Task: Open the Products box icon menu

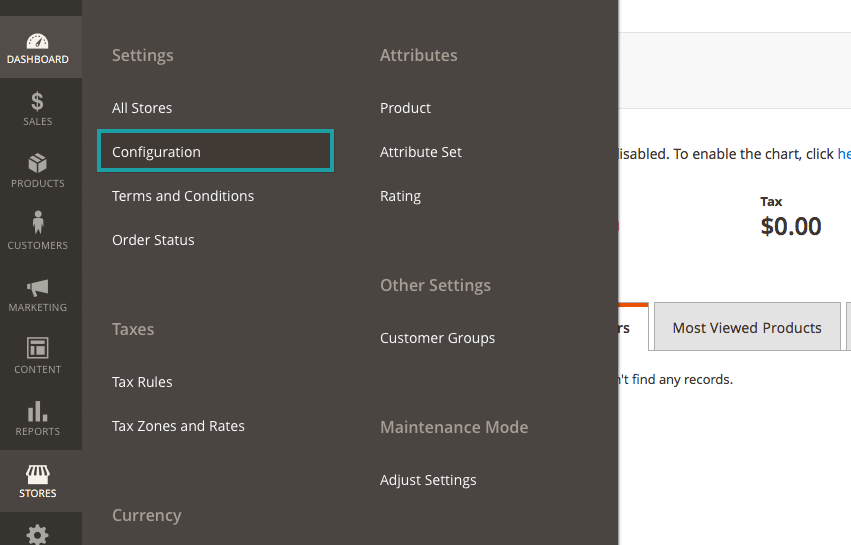Action: click(x=38, y=164)
